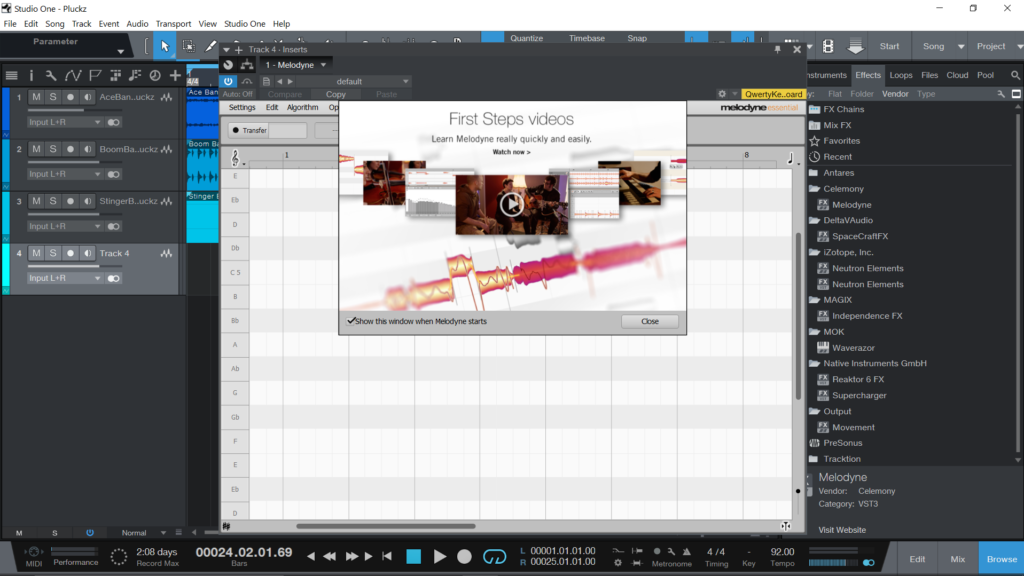The width and height of the screenshot is (1024, 576).
Task: Click the transport Record button
Action: coord(464,556)
